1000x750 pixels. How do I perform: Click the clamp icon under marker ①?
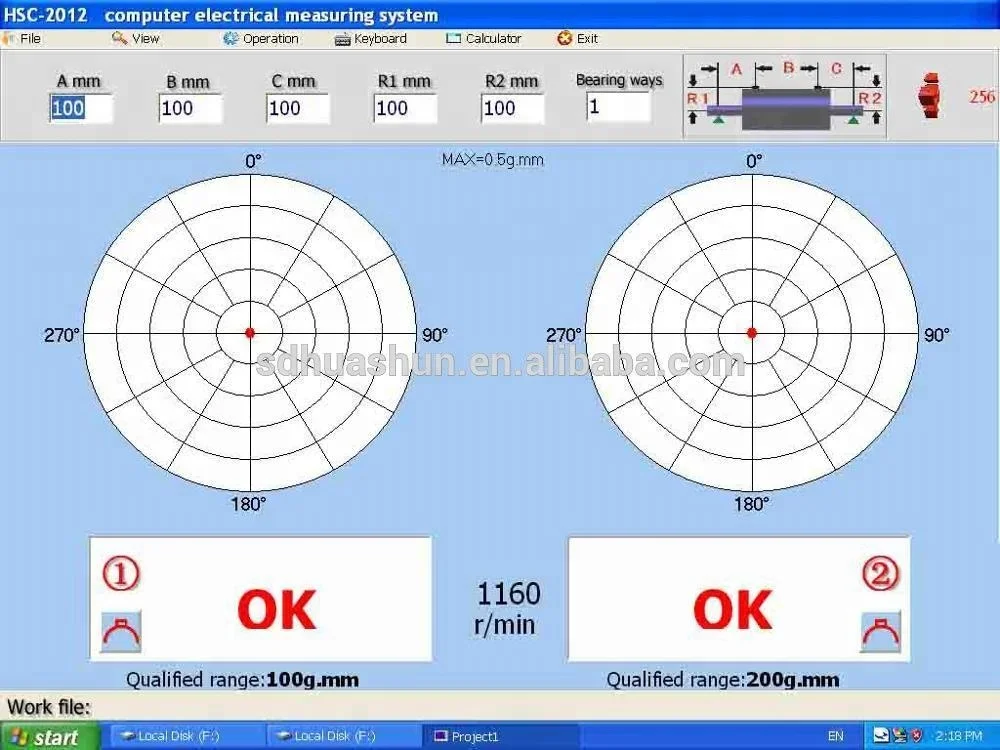pyautogui.click(x=122, y=632)
